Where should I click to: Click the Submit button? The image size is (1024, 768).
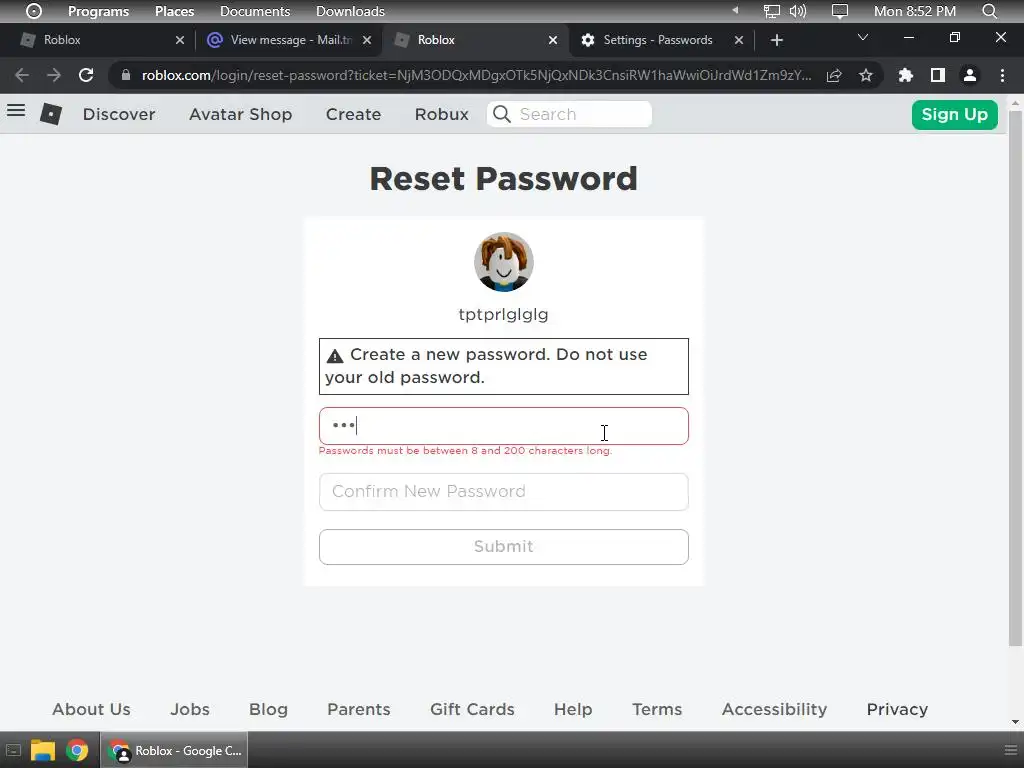[504, 547]
